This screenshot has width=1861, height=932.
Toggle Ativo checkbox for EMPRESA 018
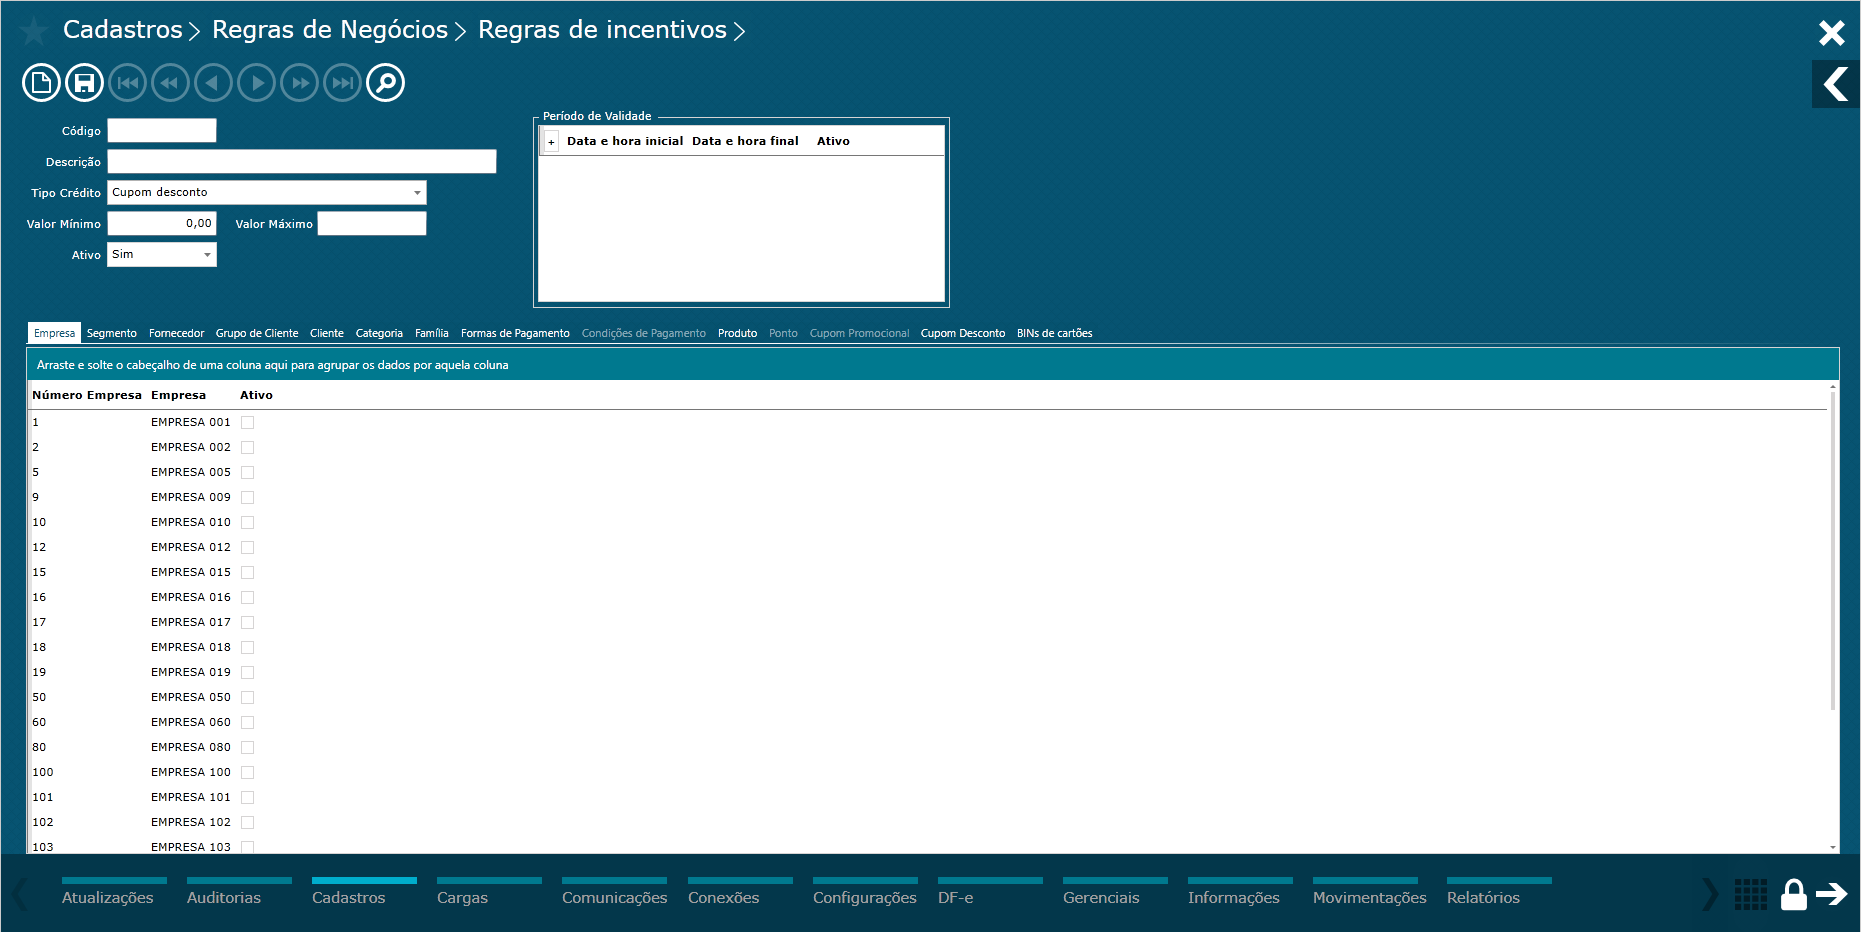coord(247,648)
